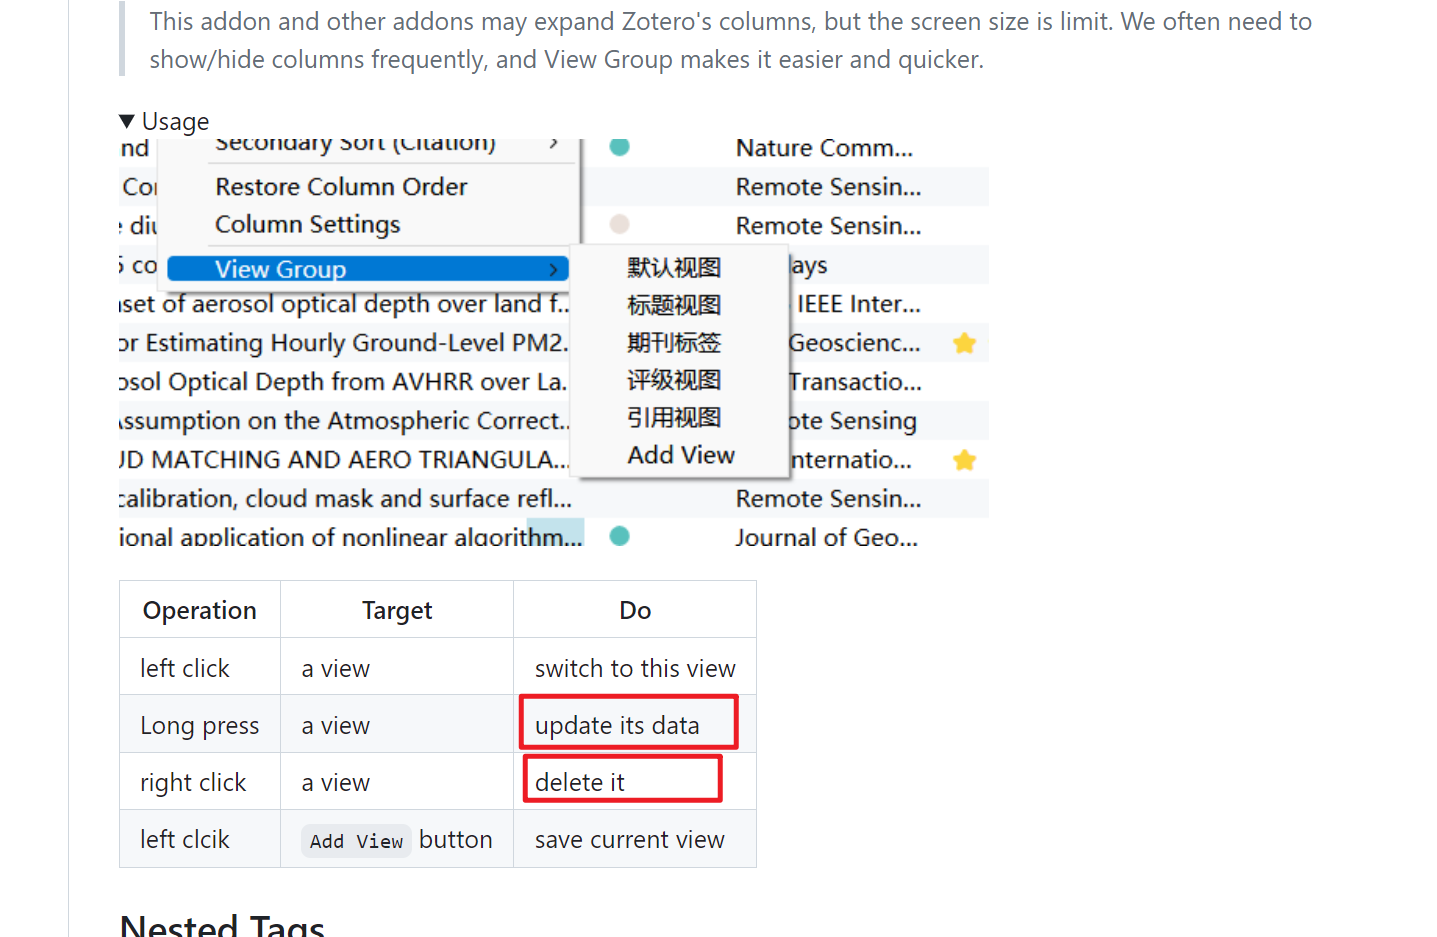Viewport: 1437px width, 937px height.
Task: Click the View Group submenu arrow
Action: [553, 269]
